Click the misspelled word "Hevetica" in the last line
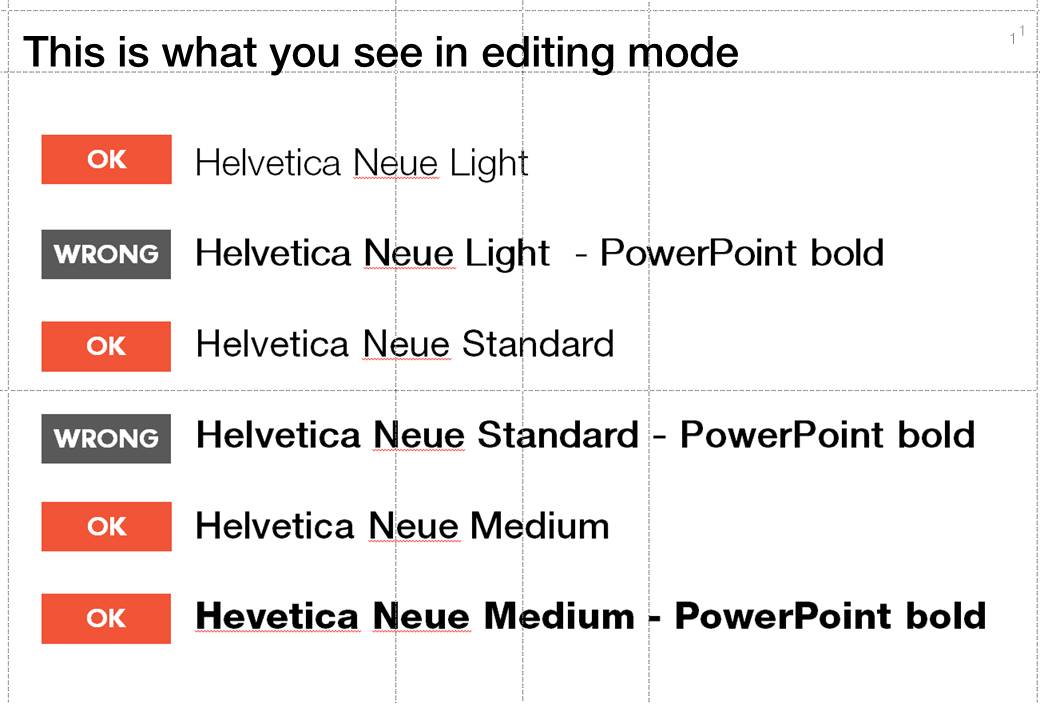1040x720 pixels. click(x=277, y=616)
